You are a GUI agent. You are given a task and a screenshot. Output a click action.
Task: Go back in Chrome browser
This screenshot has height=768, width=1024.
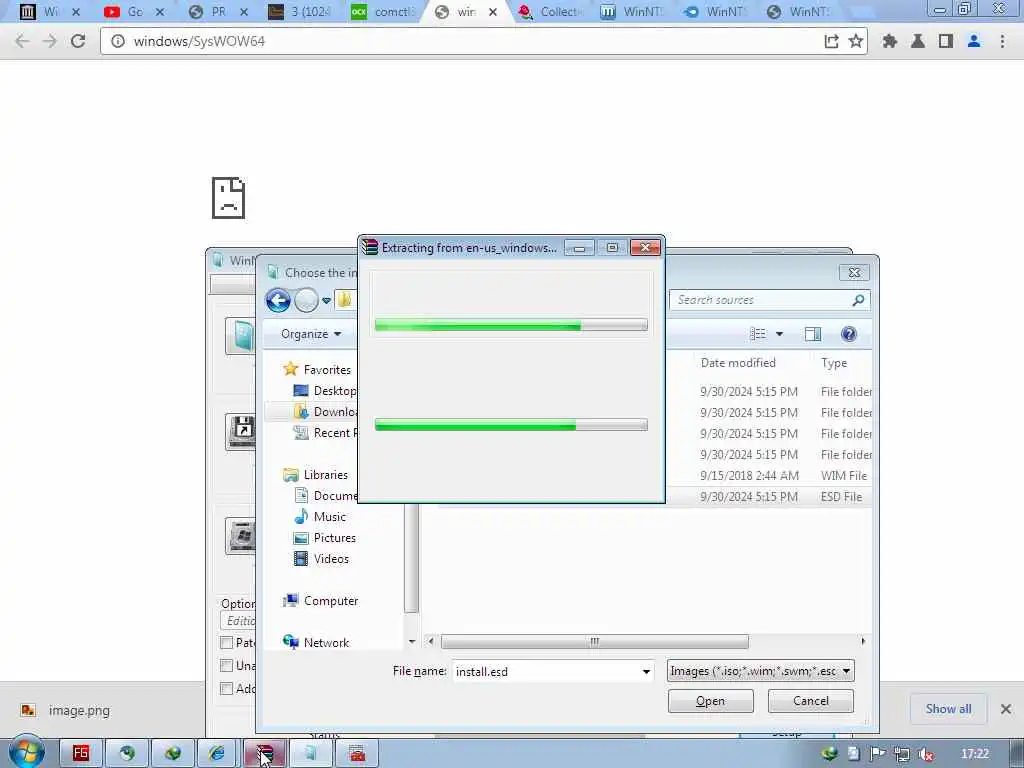point(22,41)
